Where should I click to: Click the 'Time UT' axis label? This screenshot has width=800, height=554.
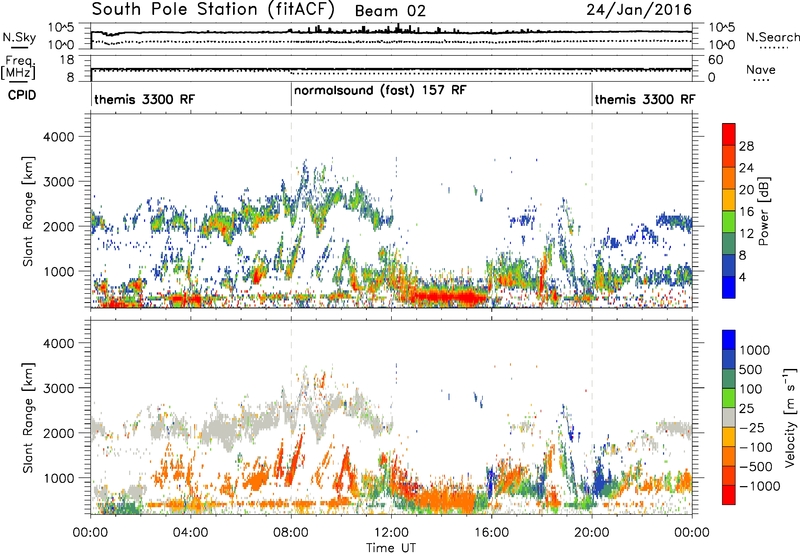point(391,548)
